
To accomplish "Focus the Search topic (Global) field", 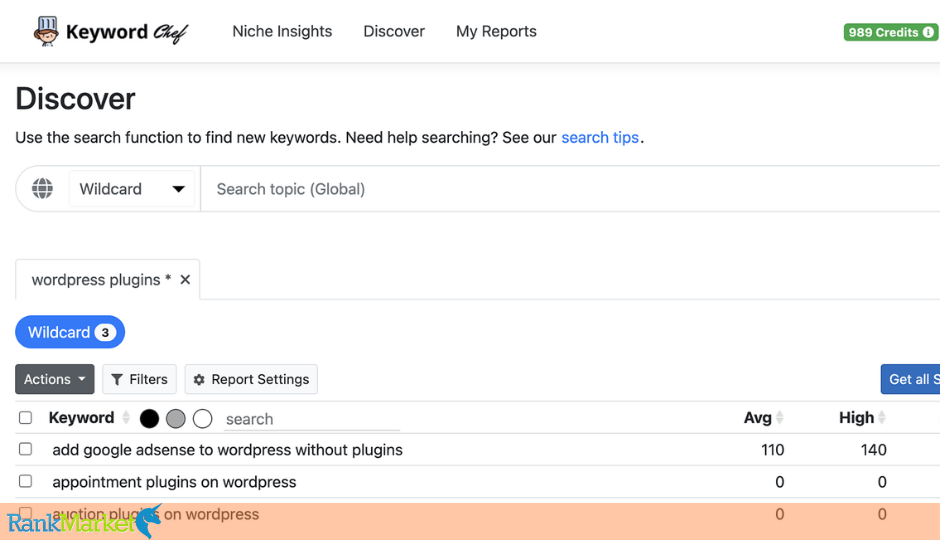I will click(x=570, y=189).
